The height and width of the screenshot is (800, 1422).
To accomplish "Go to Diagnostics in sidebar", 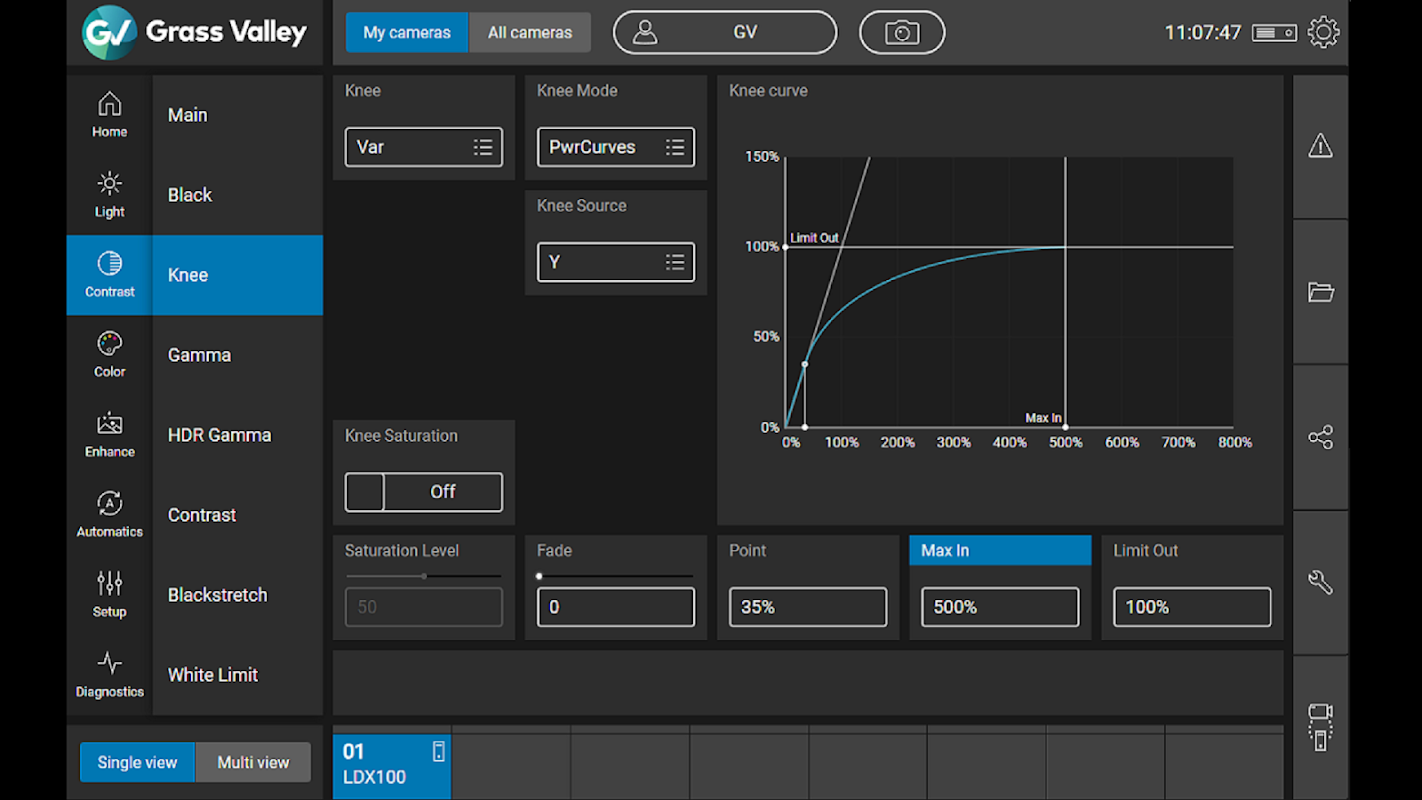I will [x=109, y=675].
